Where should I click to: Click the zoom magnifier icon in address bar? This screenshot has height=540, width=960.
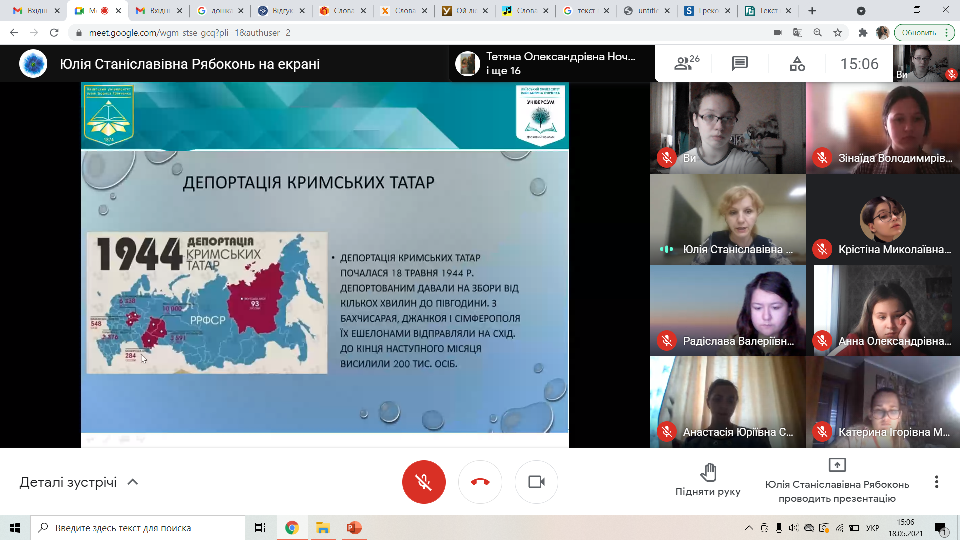tap(817, 32)
